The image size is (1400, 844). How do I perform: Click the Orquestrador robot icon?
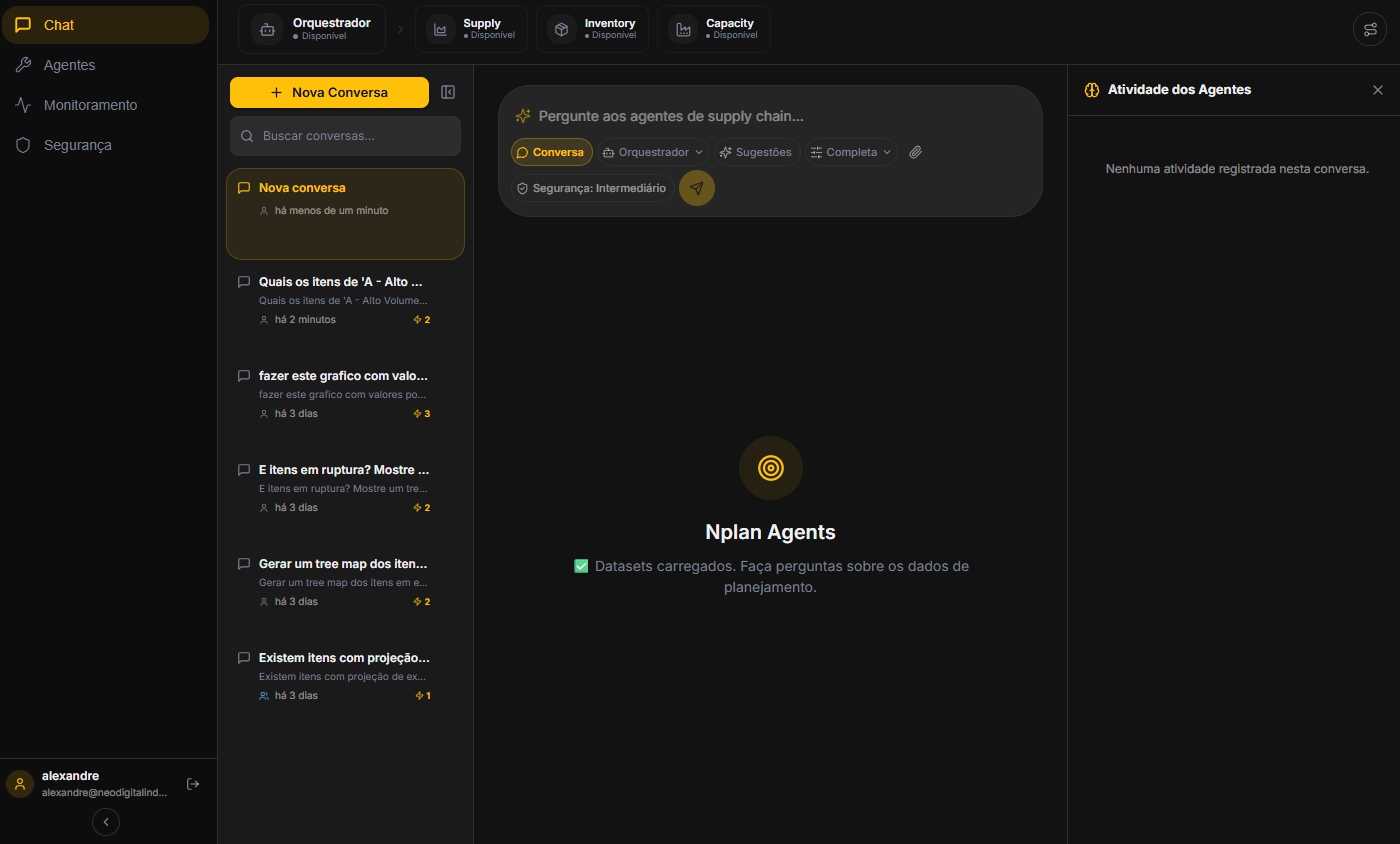pyautogui.click(x=267, y=29)
